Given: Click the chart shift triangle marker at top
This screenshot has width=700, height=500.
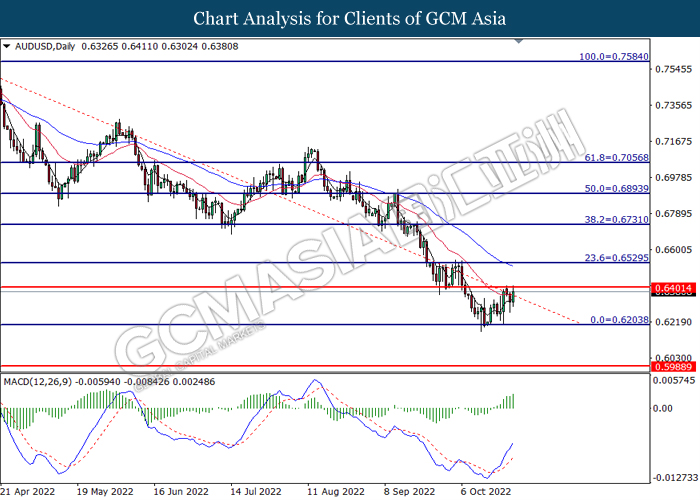Looking at the screenshot, I should point(518,42).
